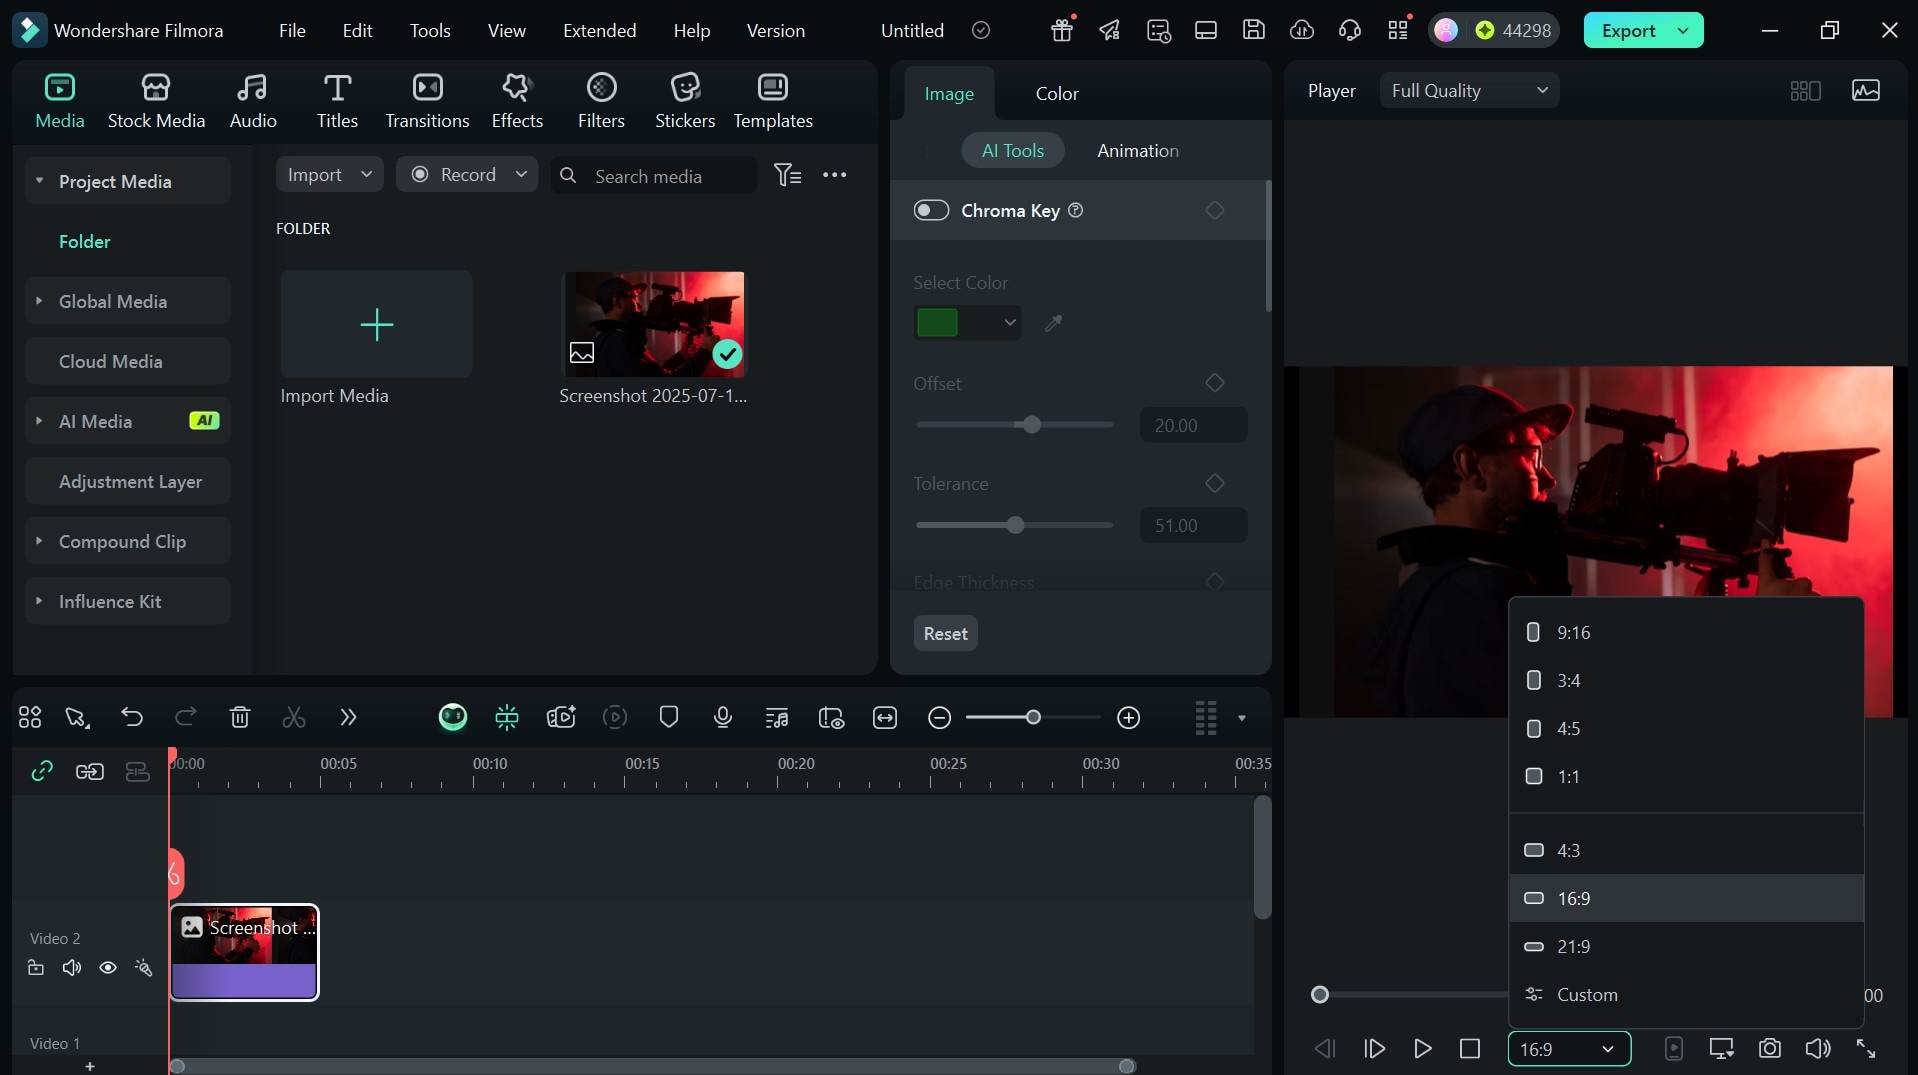Click the Import Media tile
1918x1075 pixels.
click(376, 324)
